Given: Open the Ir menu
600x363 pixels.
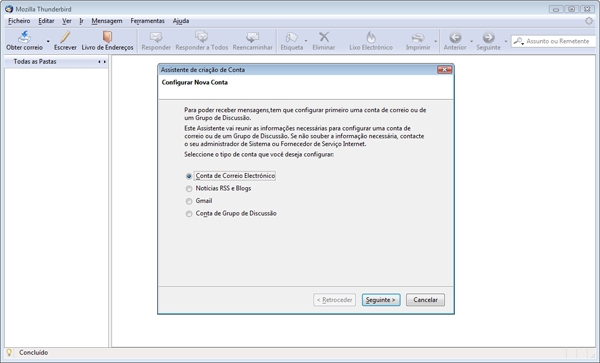Looking at the screenshot, I should (x=81, y=21).
